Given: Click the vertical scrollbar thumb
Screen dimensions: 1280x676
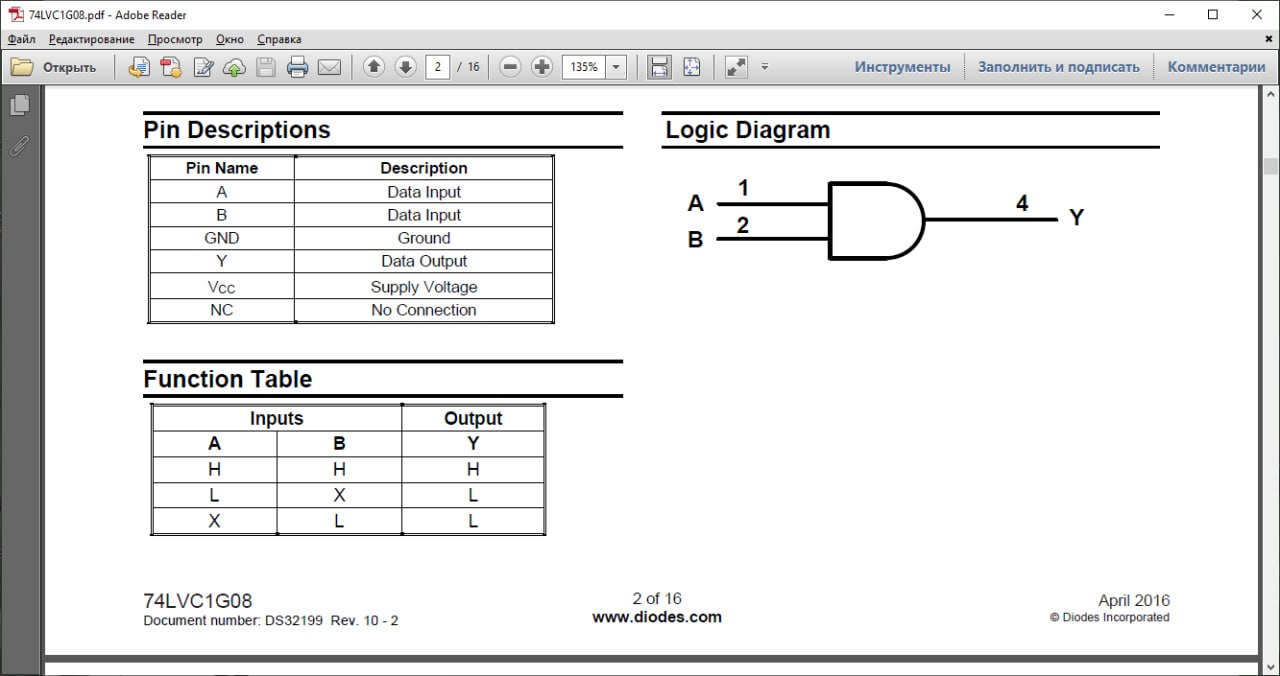Looking at the screenshot, I should (1270, 166).
